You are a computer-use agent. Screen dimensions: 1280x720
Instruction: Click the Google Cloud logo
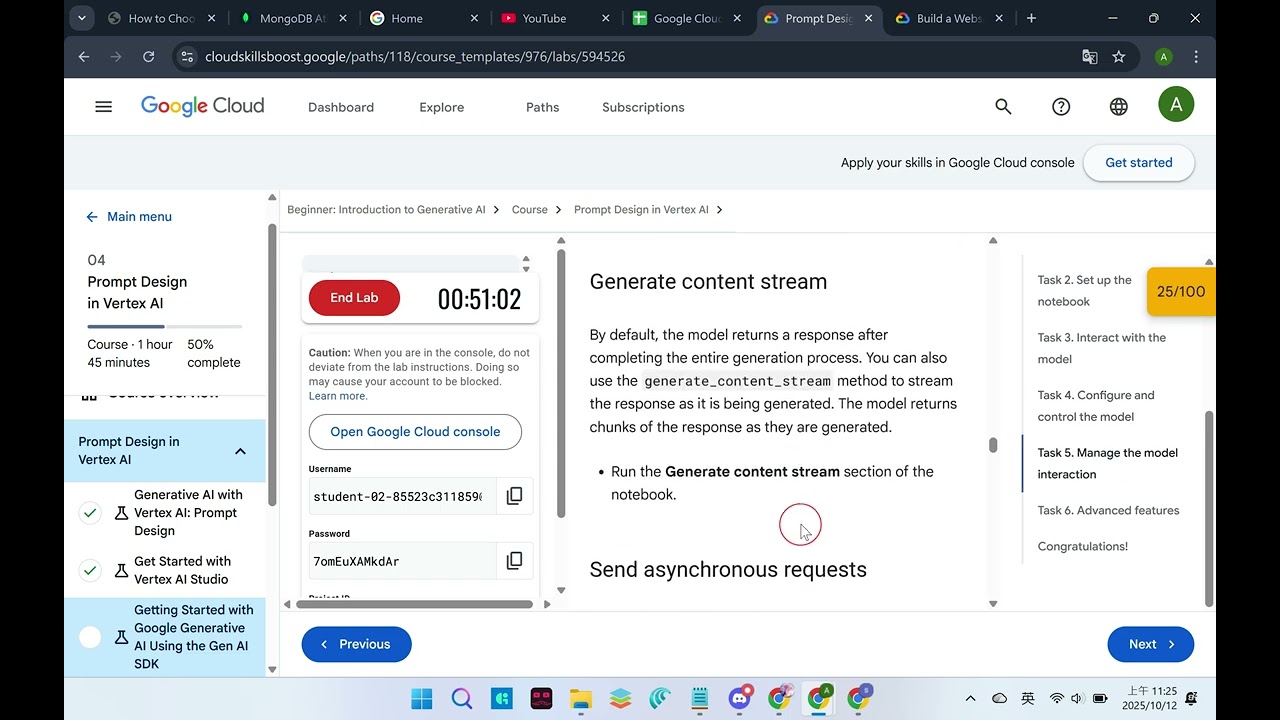(x=203, y=106)
